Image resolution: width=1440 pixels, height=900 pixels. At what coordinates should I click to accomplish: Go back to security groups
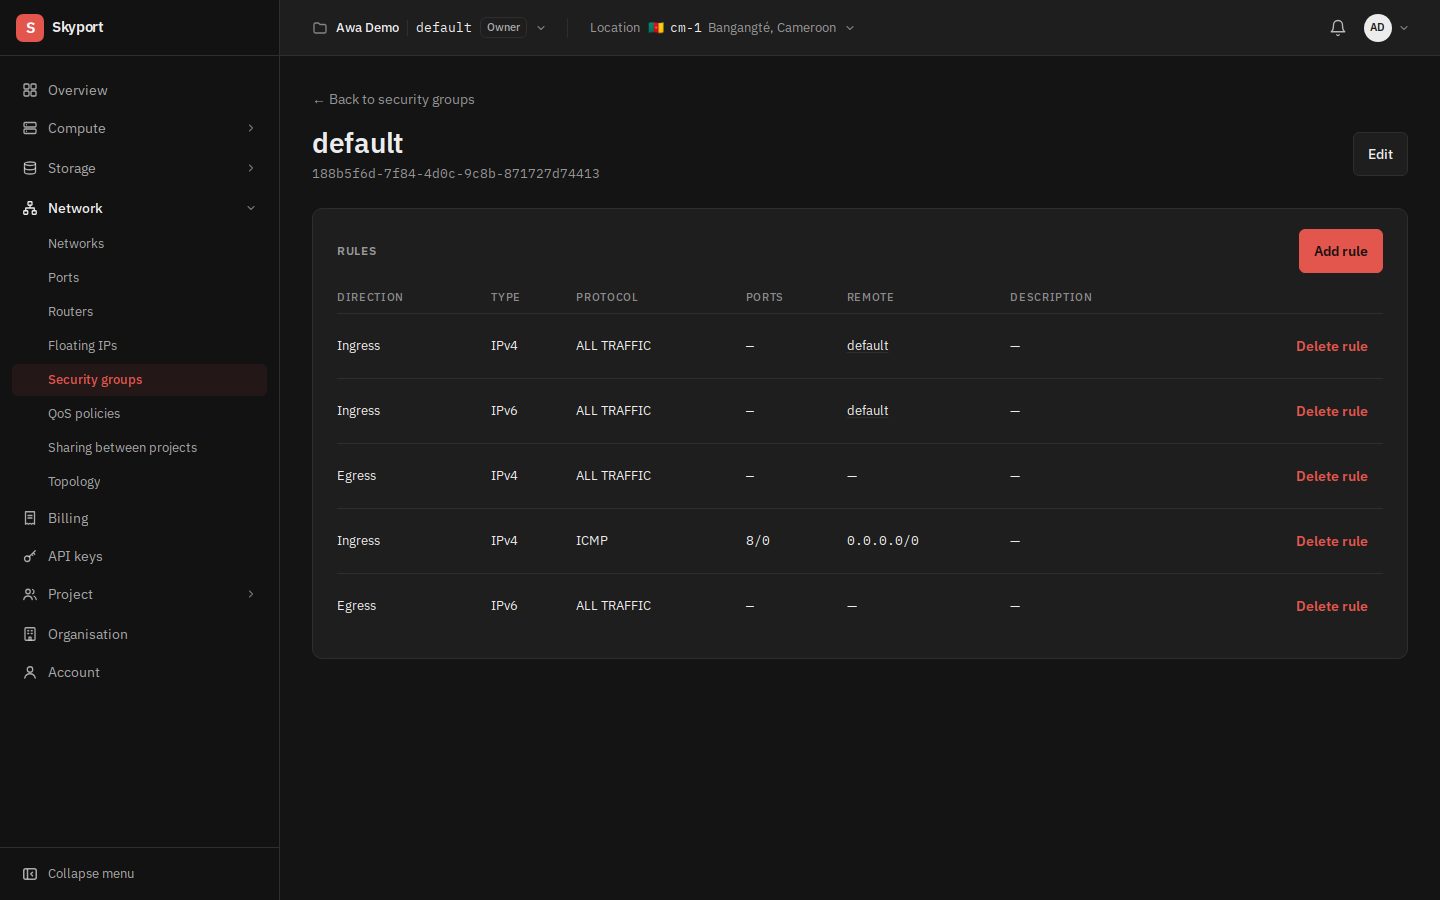tap(393, 100)
